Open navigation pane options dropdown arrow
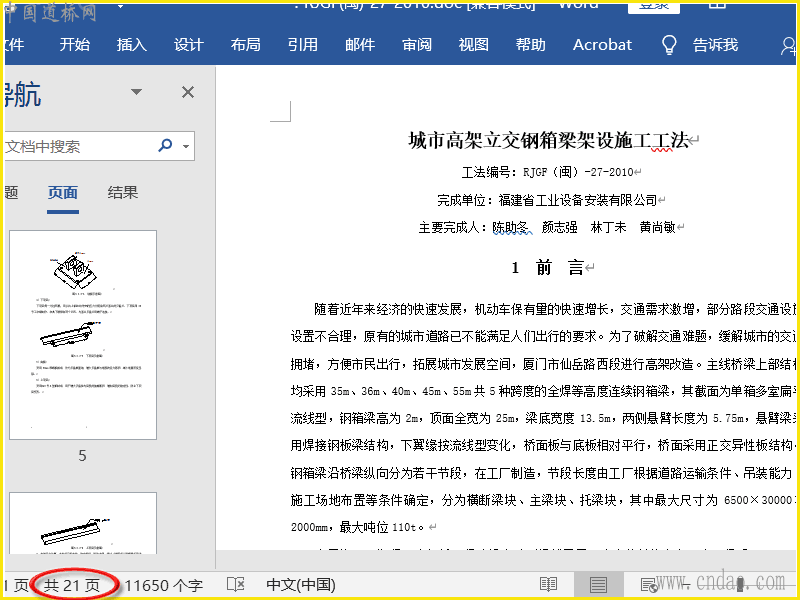 (x=137, y=92)
